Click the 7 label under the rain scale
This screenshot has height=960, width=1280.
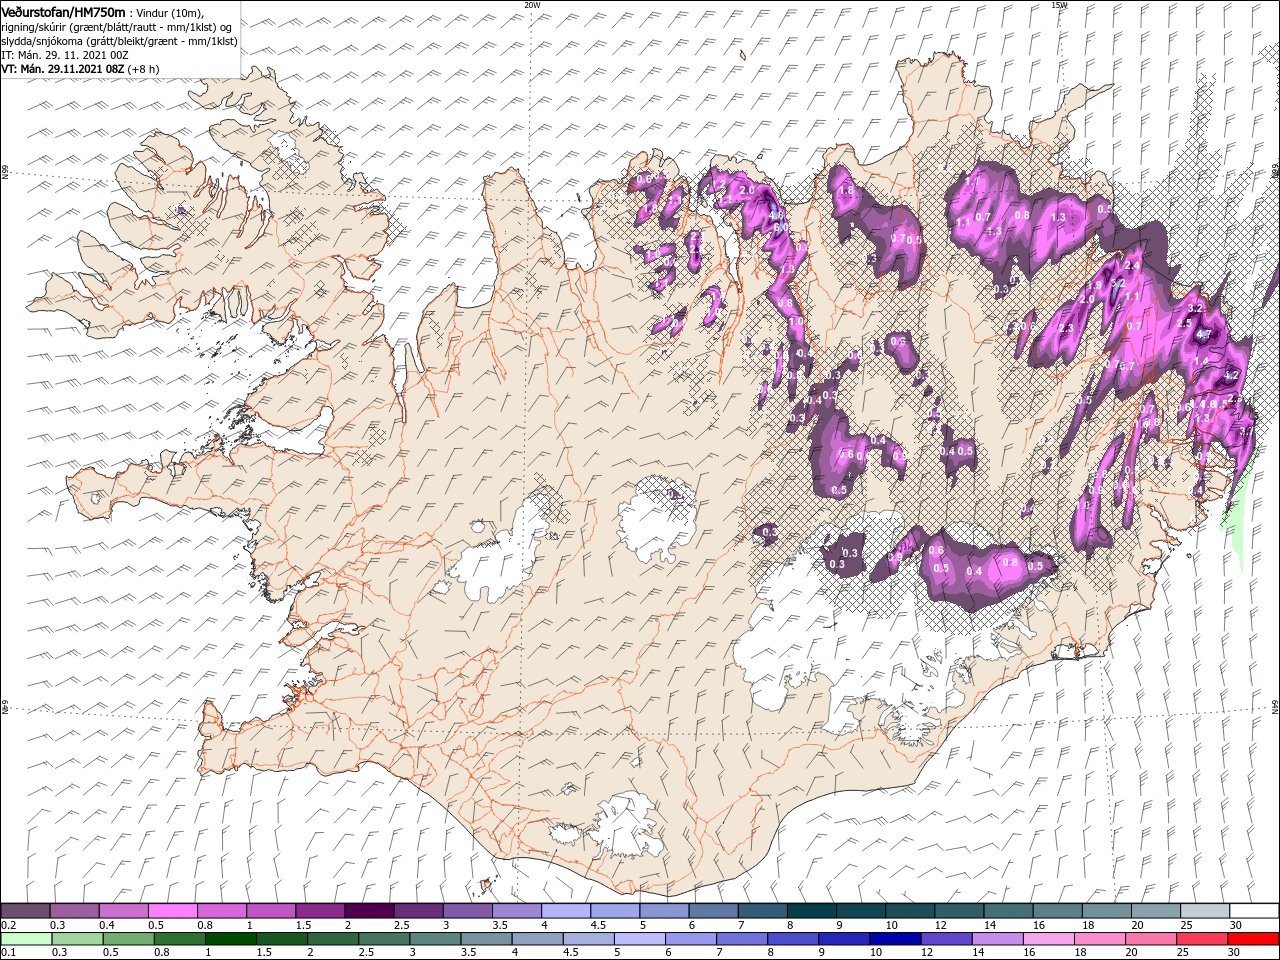point(719,952)
